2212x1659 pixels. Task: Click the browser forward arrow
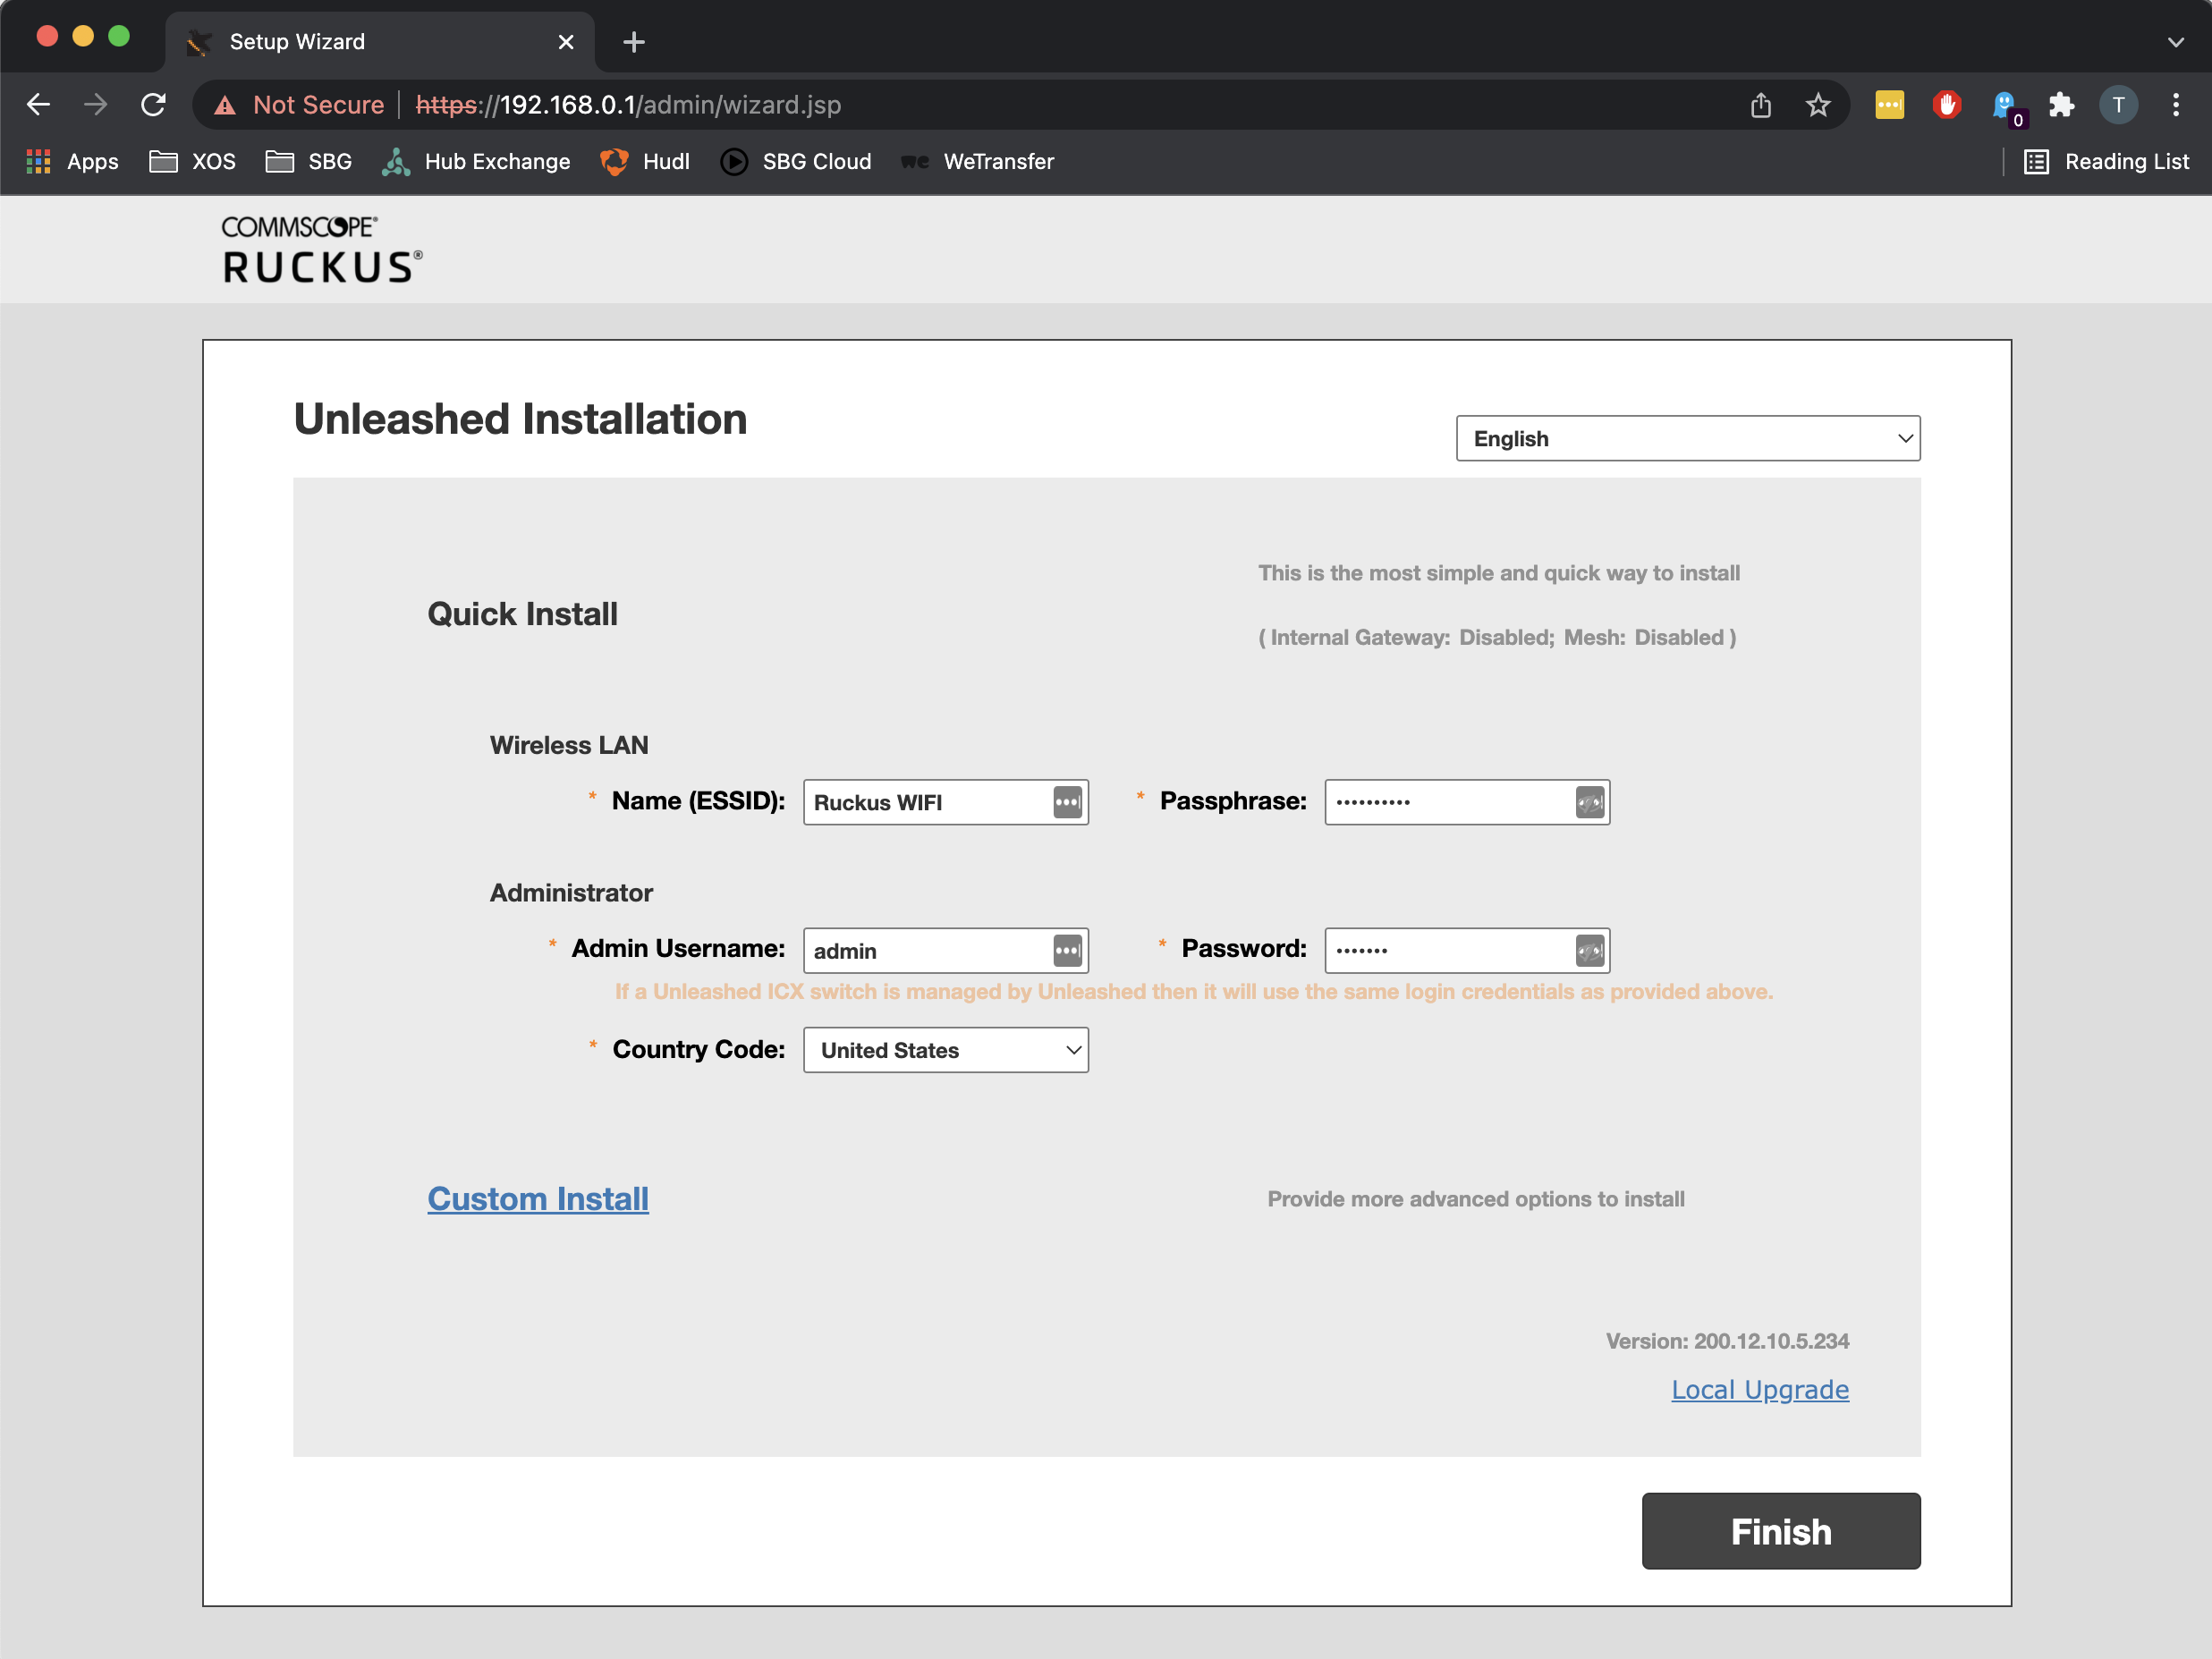96,105
